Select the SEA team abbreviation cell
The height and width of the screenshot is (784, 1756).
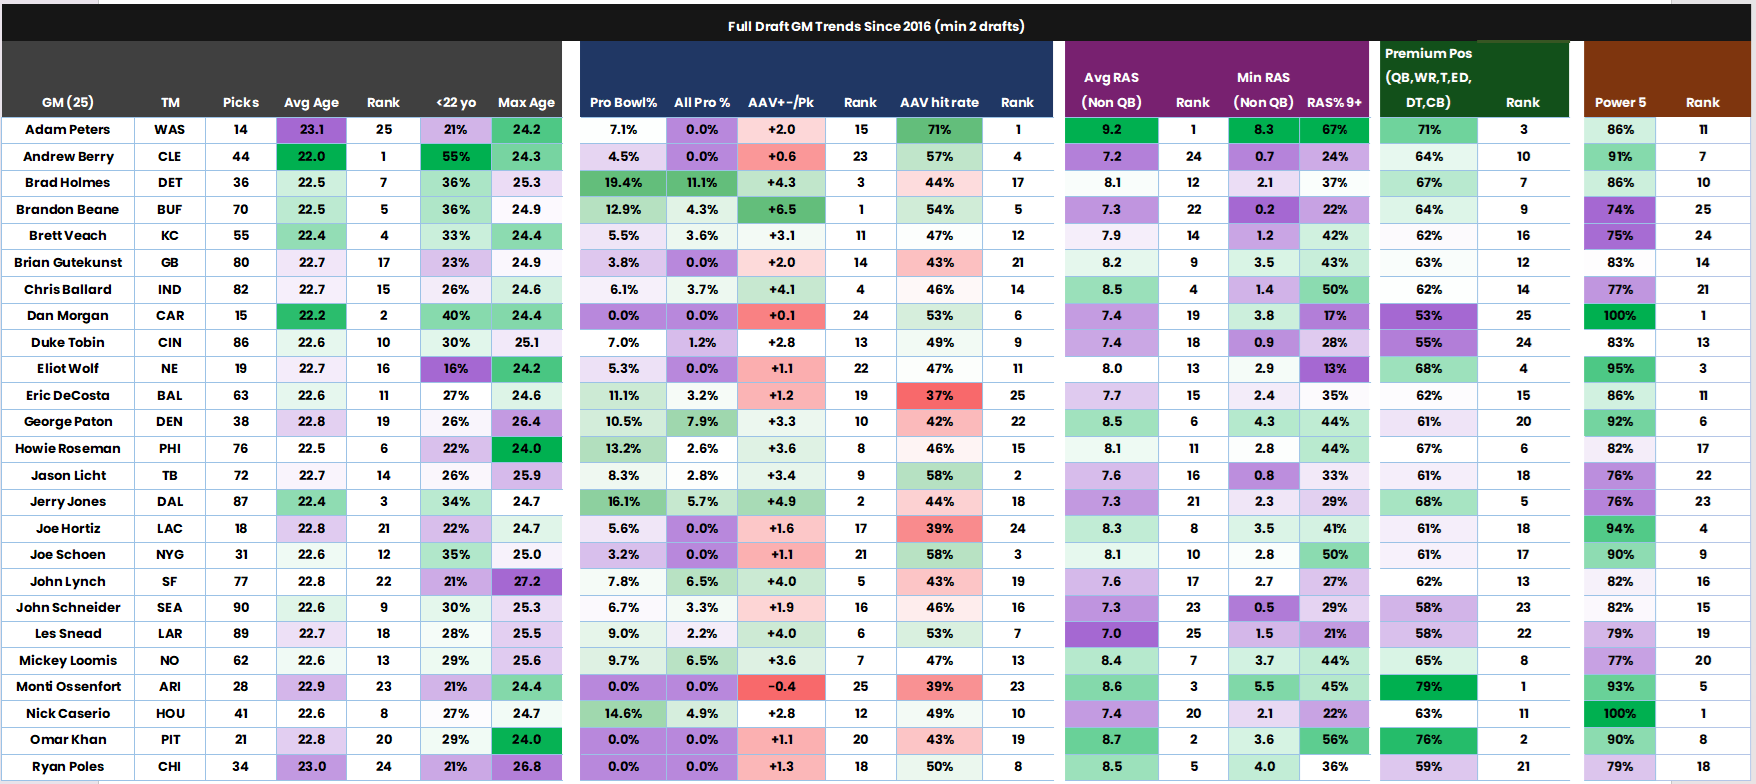click(170, 607)
